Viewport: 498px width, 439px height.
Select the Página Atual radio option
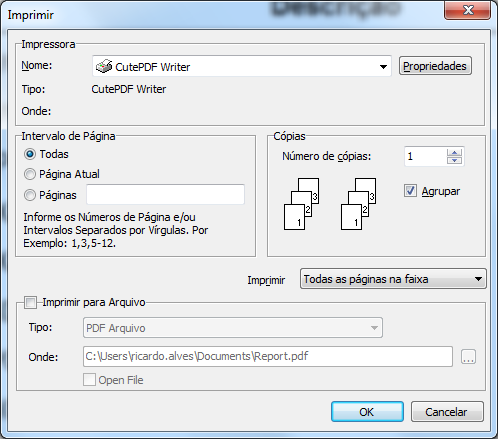click(30, 174)
